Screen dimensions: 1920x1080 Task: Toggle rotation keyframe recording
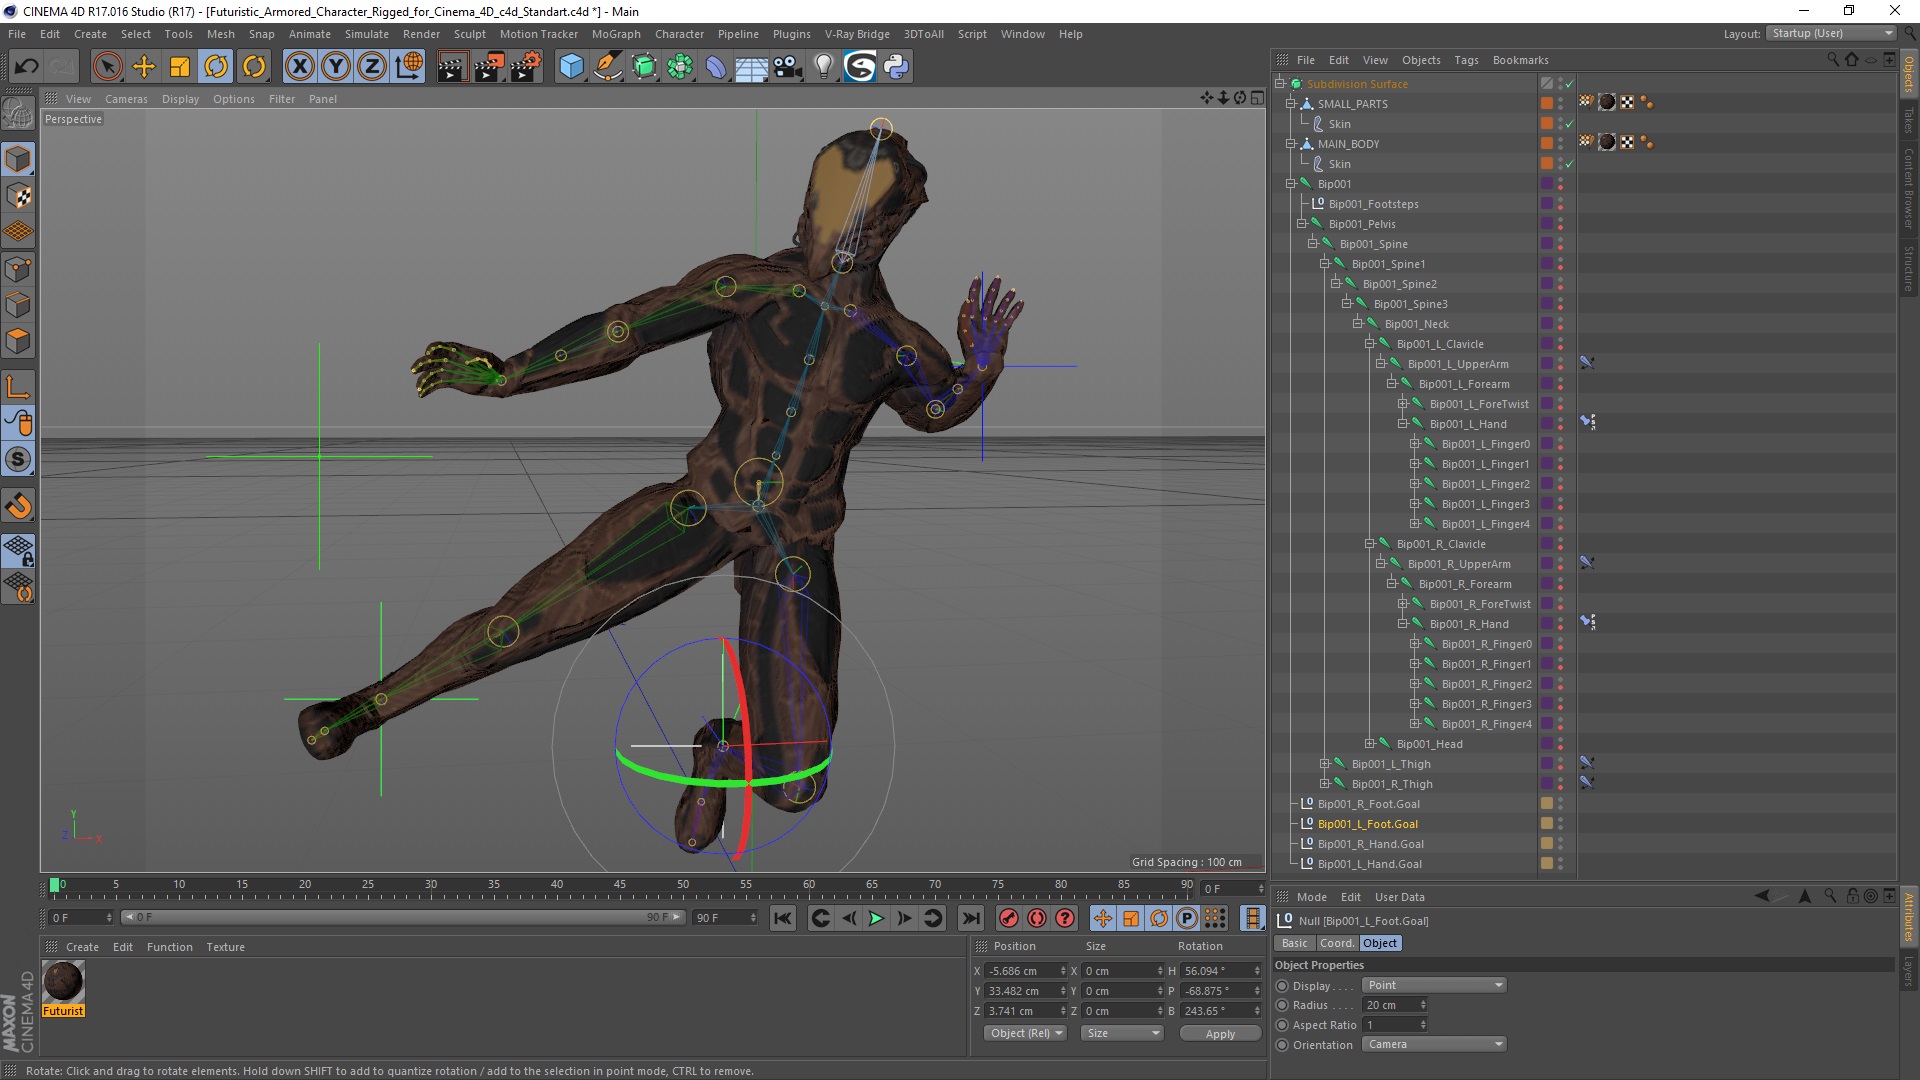click(x=1159, y=918)
